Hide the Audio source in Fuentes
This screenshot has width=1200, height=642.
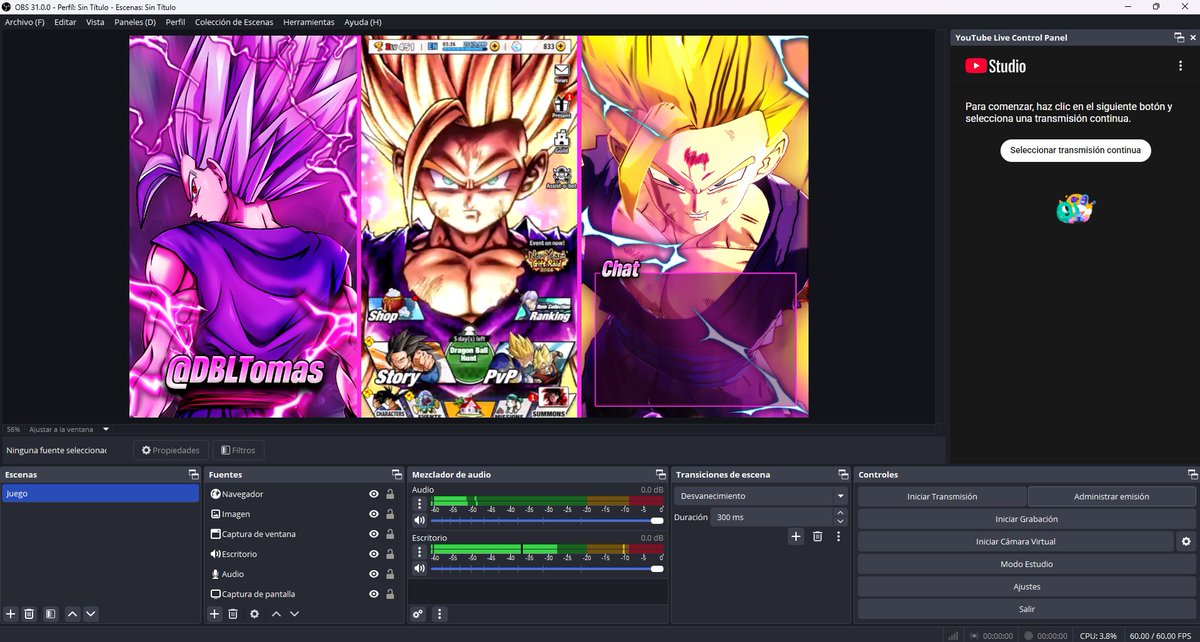pos(374,574)
